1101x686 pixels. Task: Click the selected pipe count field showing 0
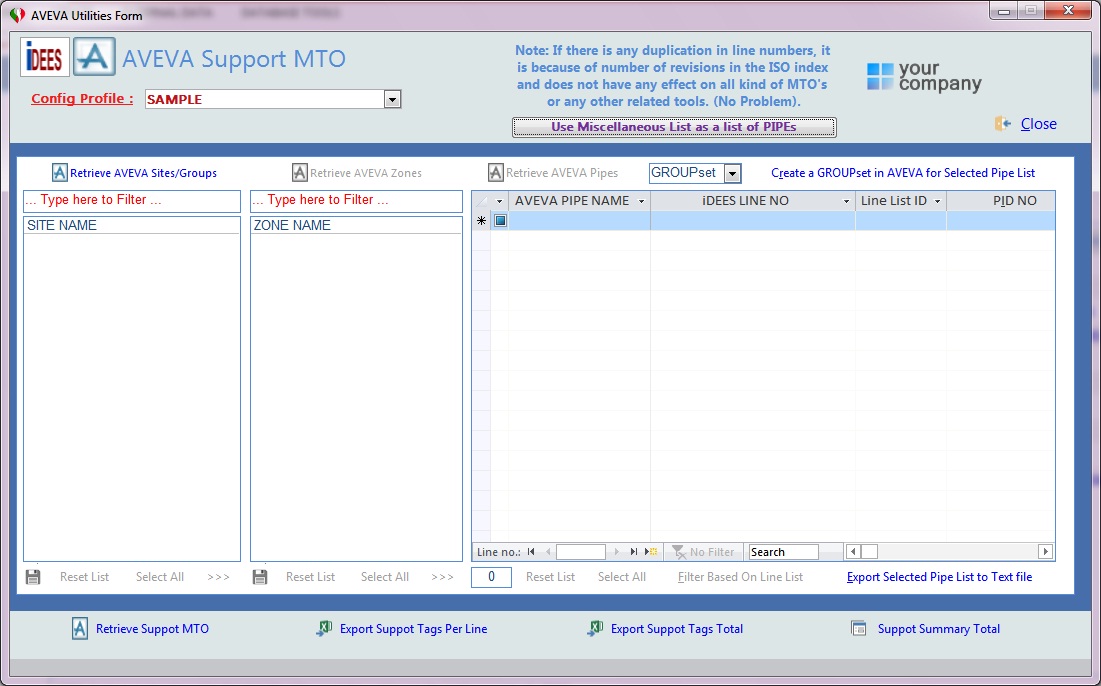(492, 577)
